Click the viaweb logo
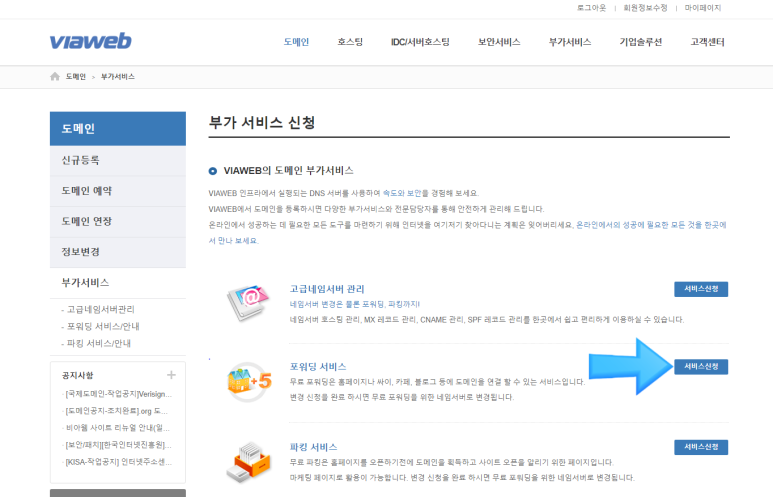Viewport: 773px width, 497px height. click(x=91, y=41)
